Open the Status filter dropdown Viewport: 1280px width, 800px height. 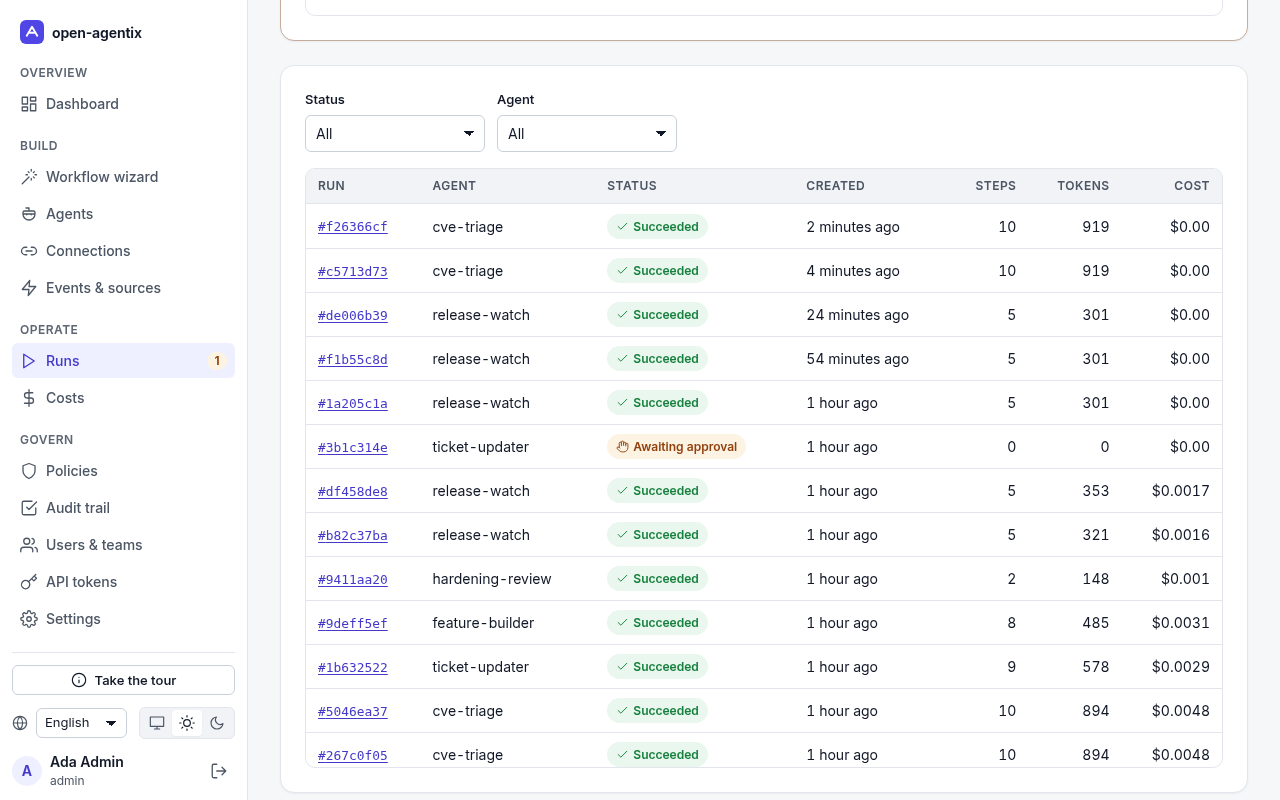pos(395,134)
